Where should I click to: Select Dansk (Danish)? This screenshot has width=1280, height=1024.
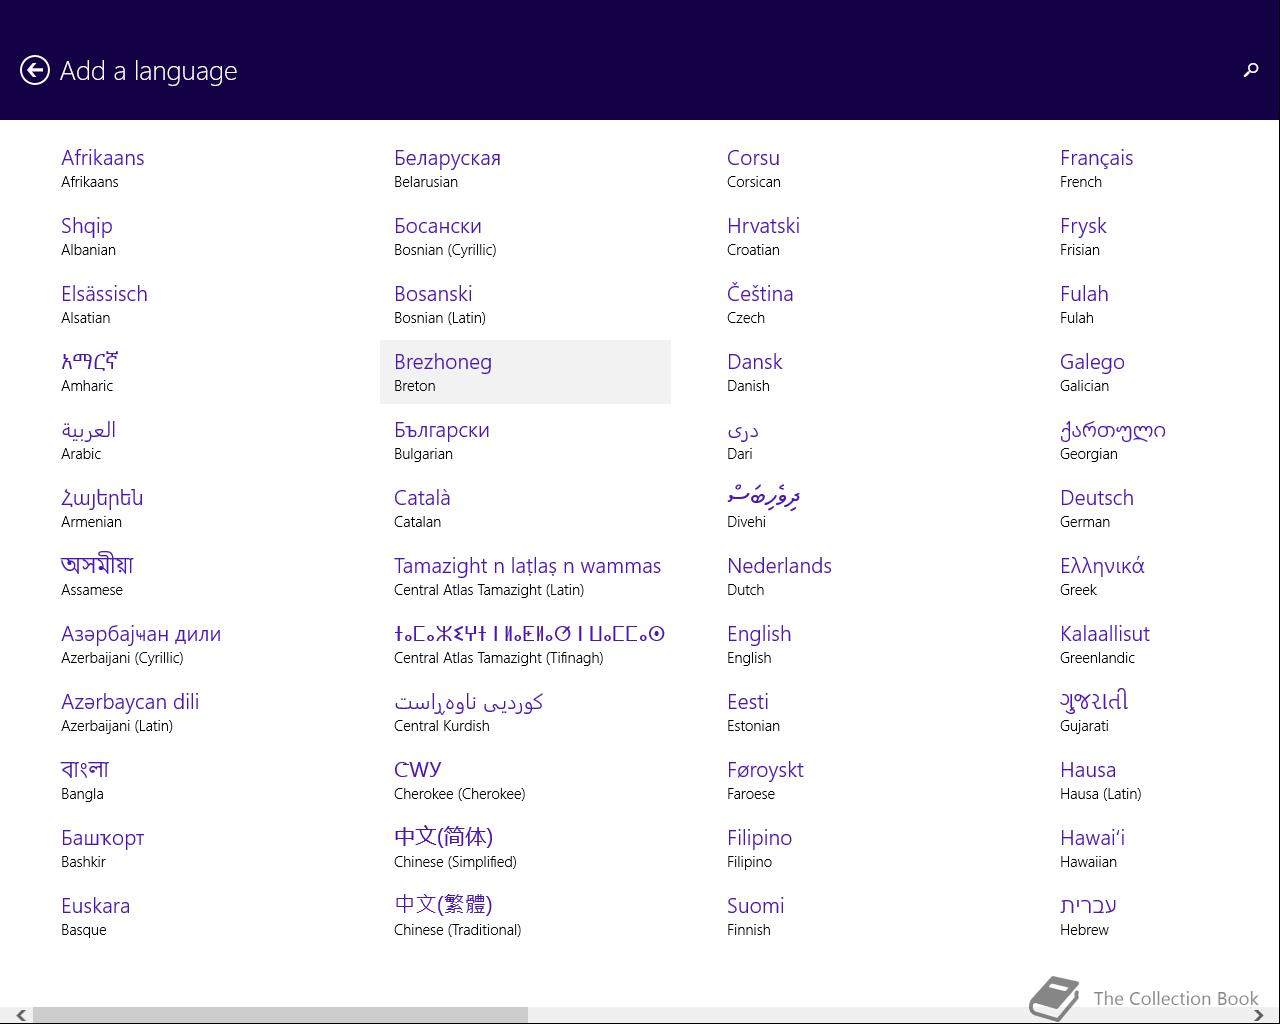[x=858, y=372]
